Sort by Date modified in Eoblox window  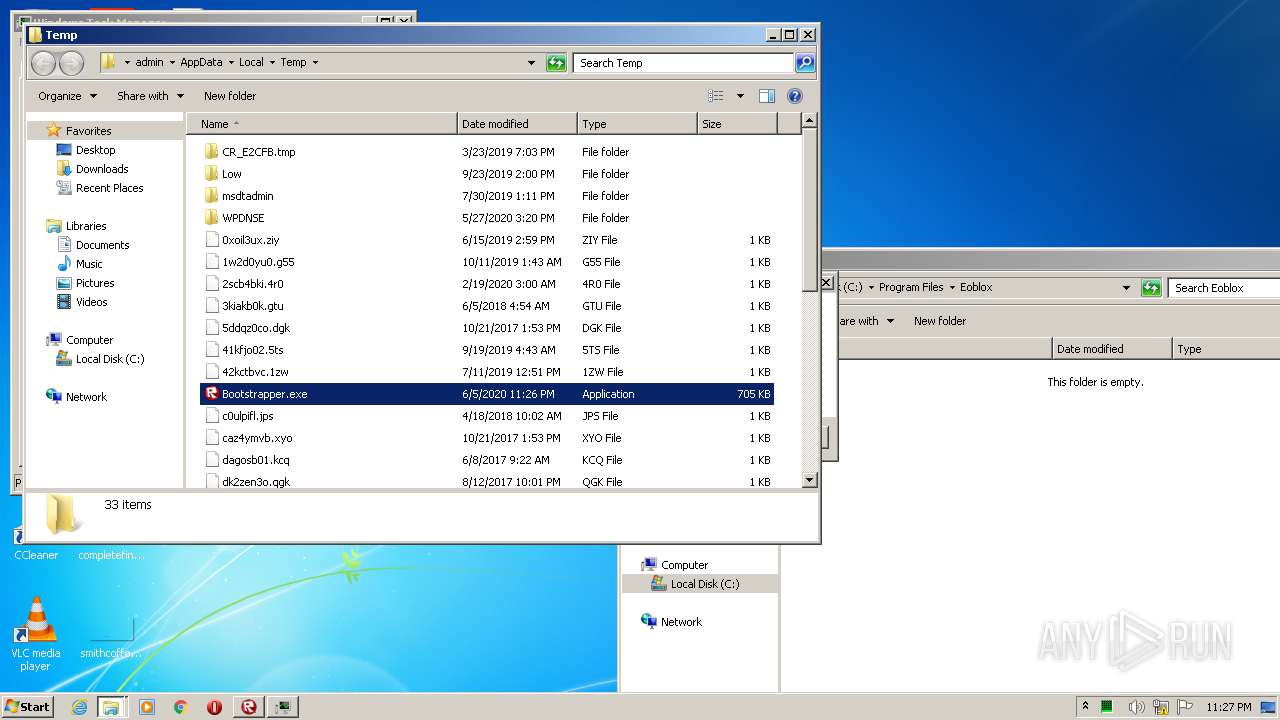(1112, 349)
